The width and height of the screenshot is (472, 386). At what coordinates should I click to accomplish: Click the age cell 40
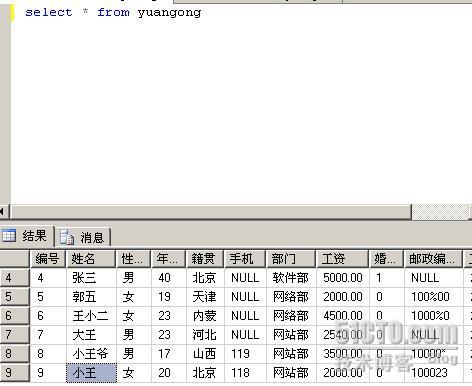pos(168,278)
